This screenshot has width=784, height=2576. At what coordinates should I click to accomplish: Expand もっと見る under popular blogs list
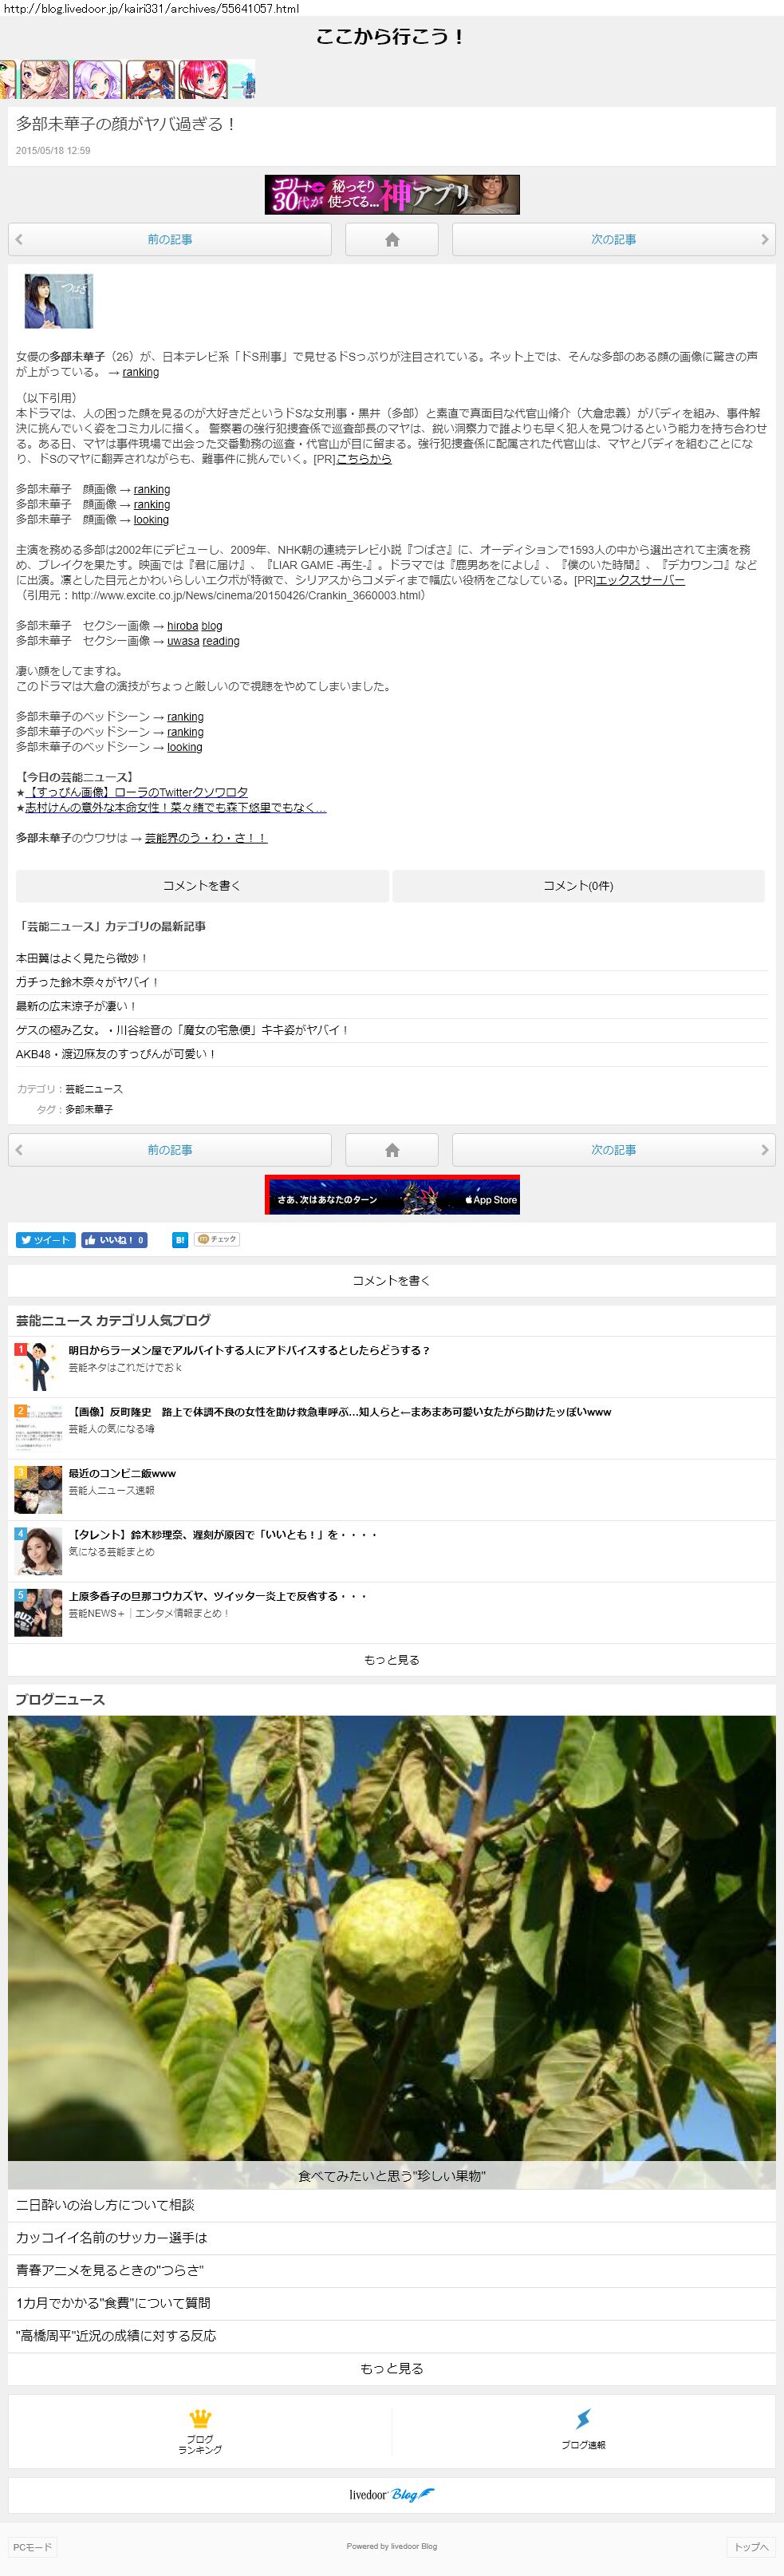pyautogui.click(x=391, y=1660)
